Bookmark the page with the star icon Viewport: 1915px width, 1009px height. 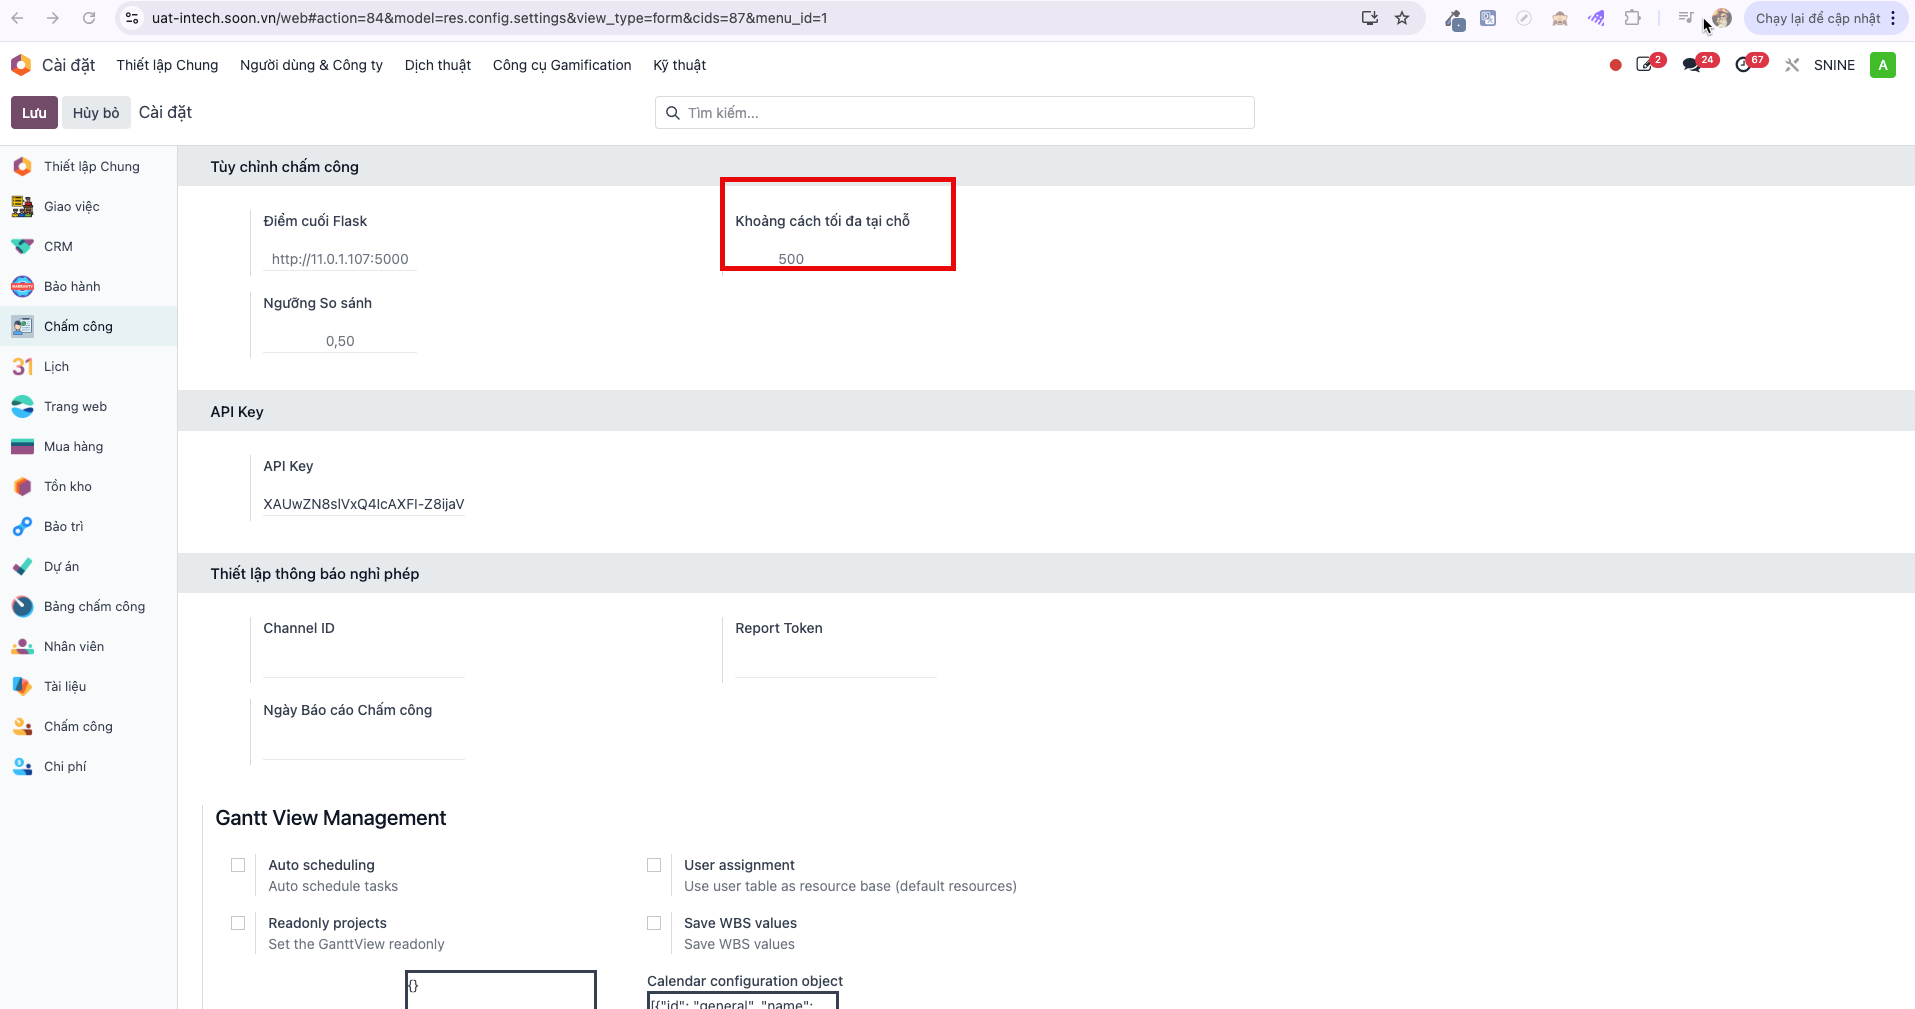pyautogui.click(x=1402, y=18)
